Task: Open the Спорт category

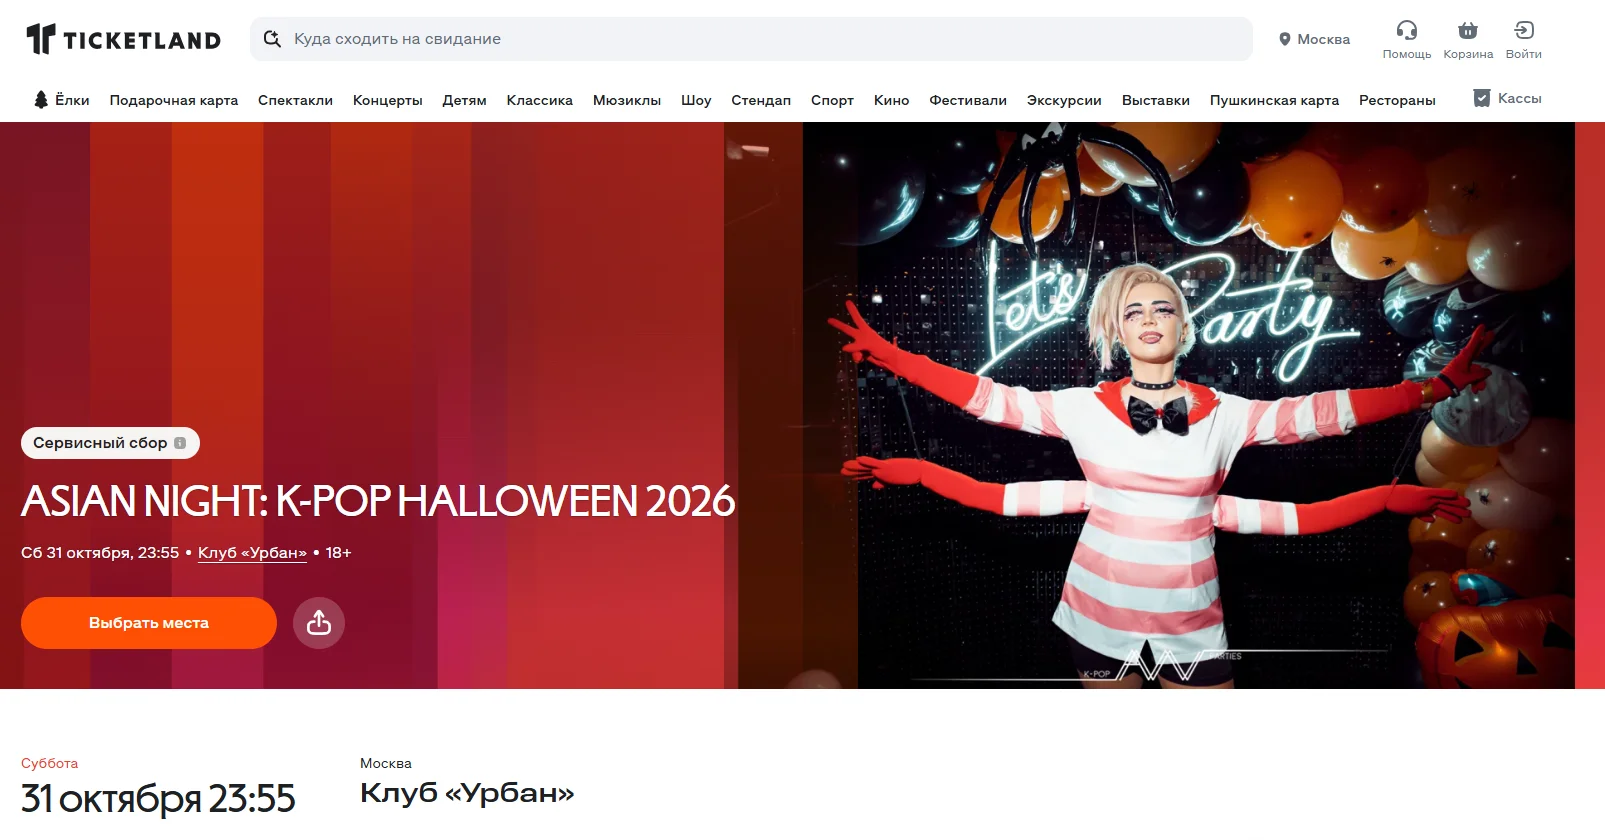Action: click(832, 100)
